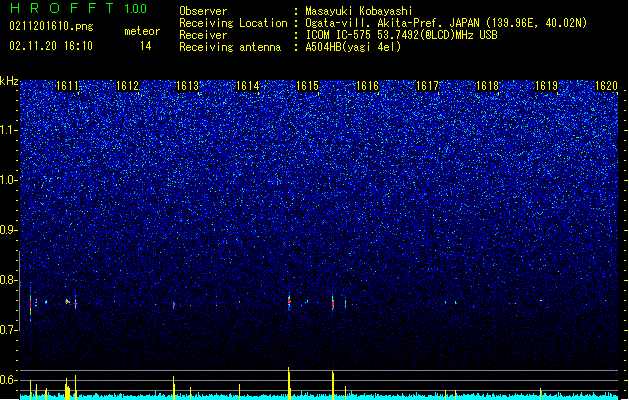Select the version number 1.0.0

(x=136, y=8)
